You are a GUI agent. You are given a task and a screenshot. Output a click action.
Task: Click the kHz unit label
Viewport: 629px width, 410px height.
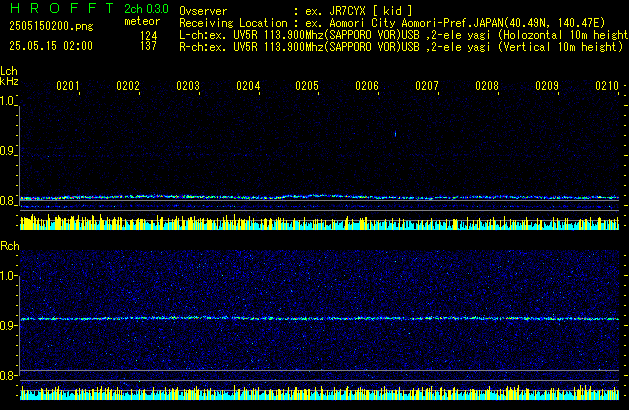point(9,81)
